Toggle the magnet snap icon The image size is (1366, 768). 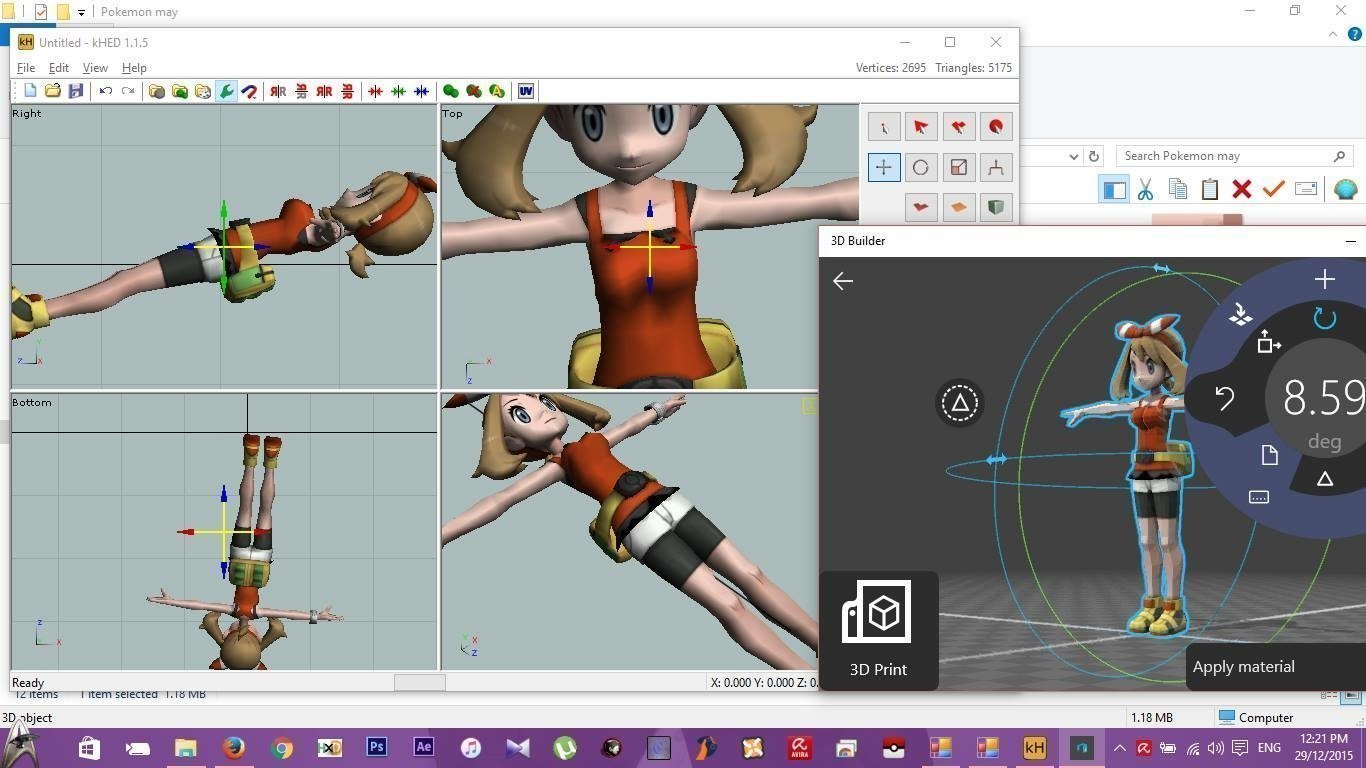(250, 91)
